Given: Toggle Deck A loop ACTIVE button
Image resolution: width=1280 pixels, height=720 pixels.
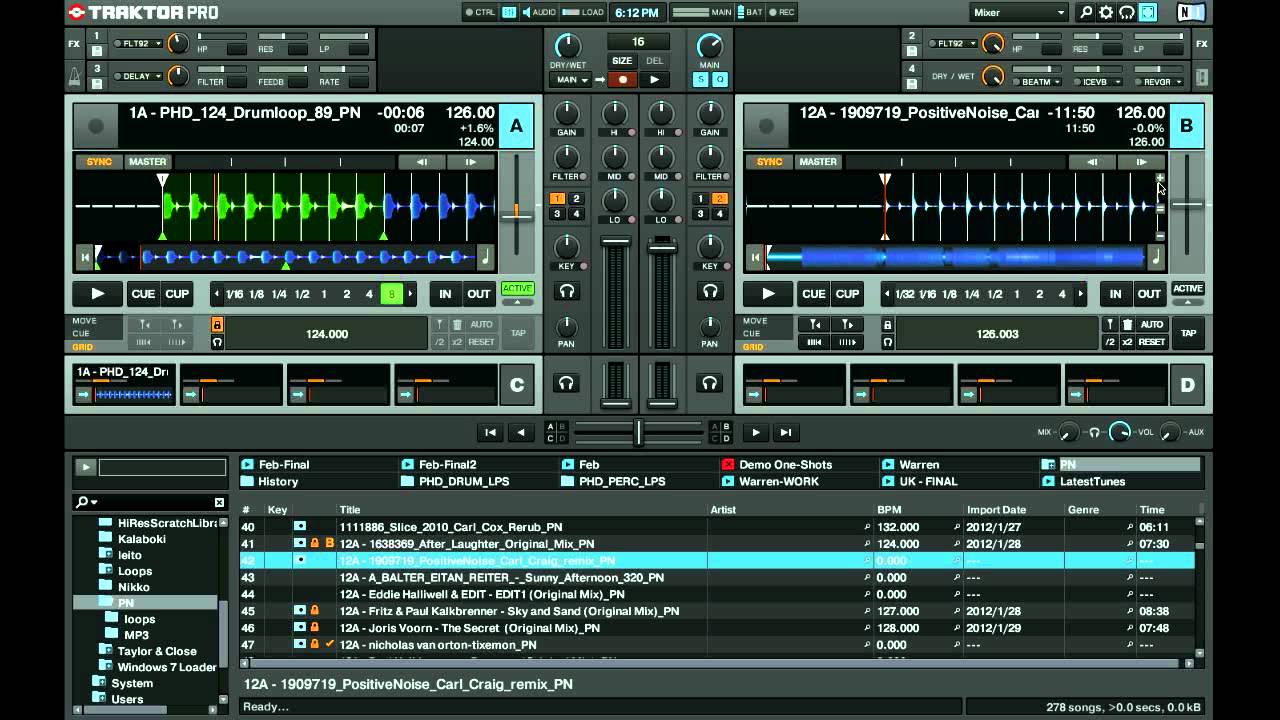Looking at the screenshot, I should pyautogui.click(x=517, y=289).
